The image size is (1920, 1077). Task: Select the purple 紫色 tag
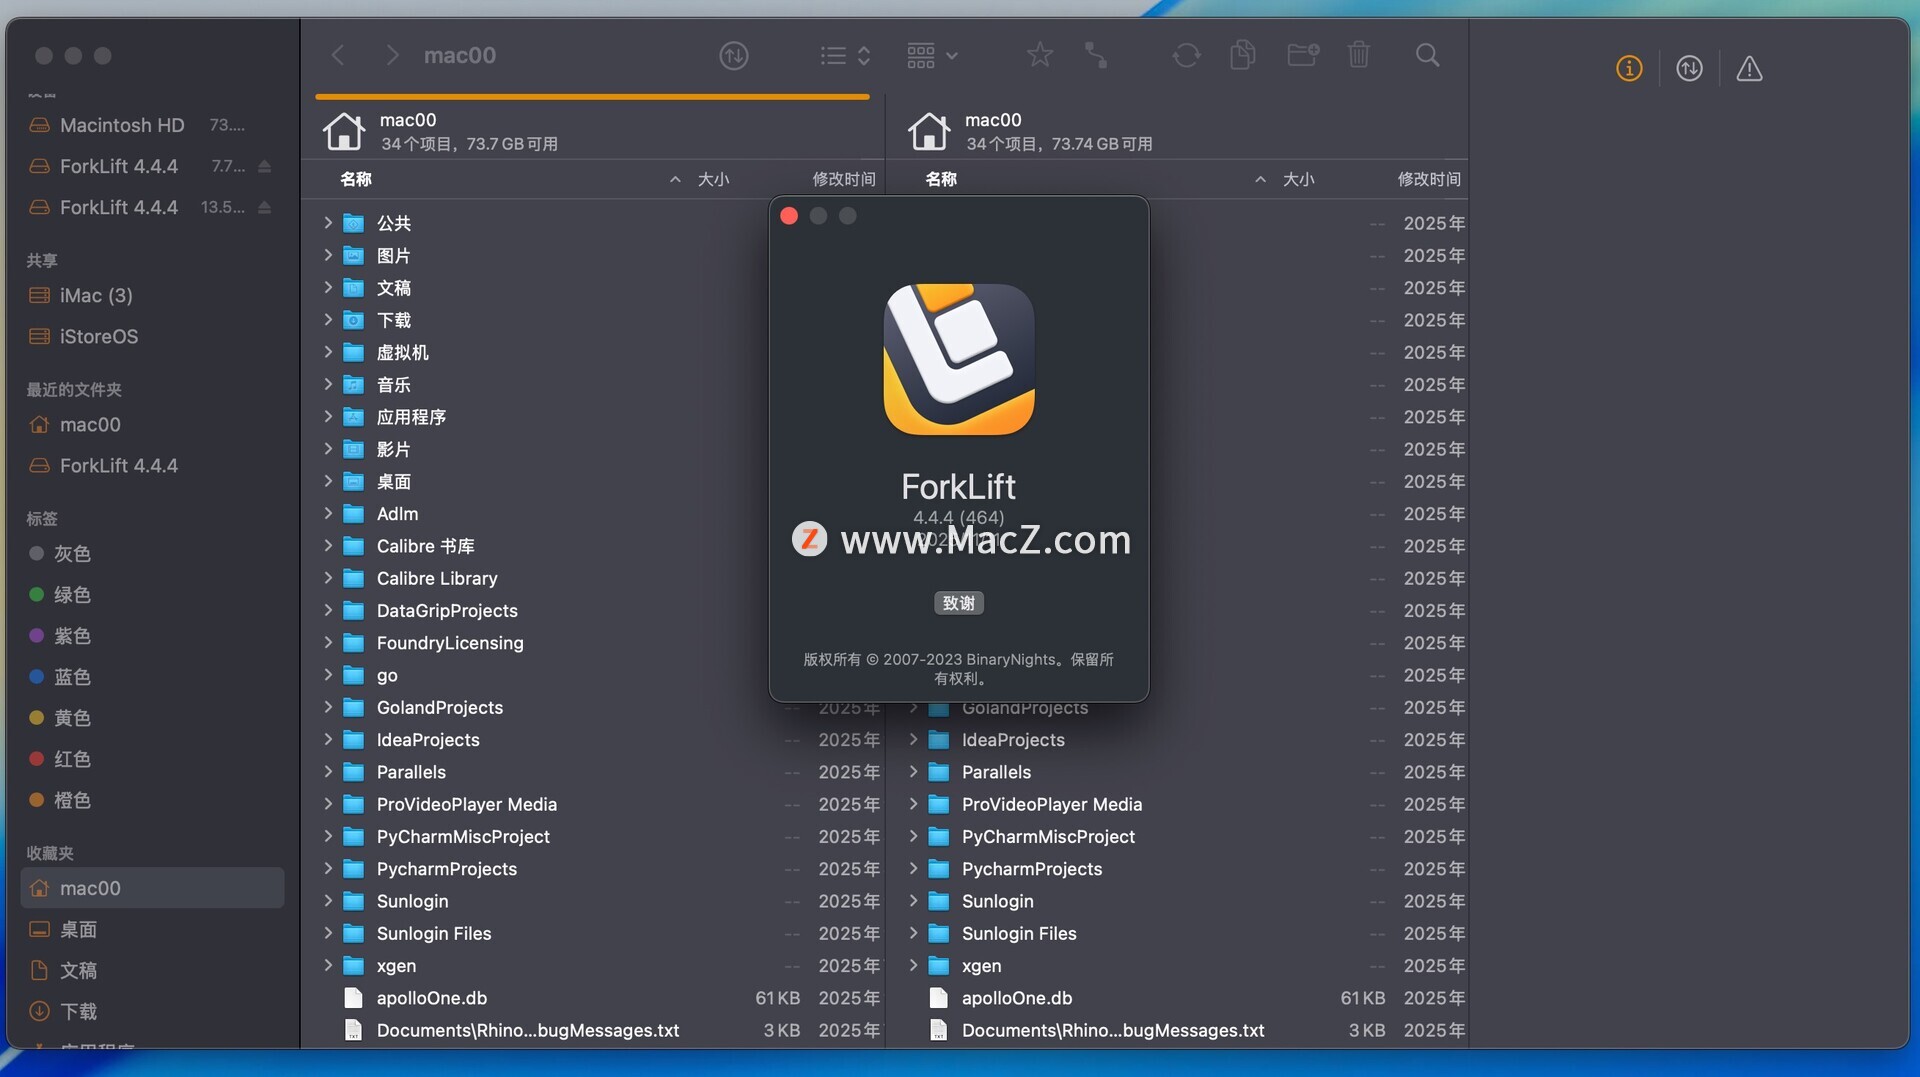click(71, 636)
